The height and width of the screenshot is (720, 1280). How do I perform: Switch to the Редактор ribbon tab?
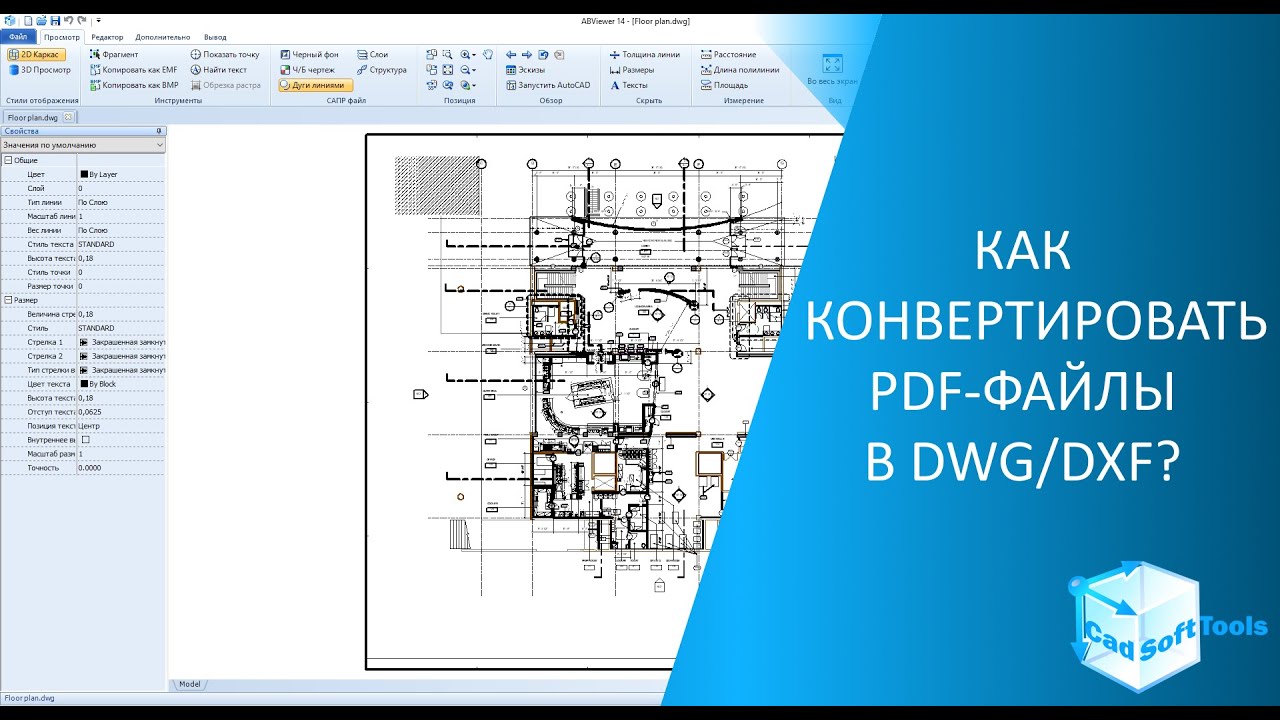coord(107,36)
